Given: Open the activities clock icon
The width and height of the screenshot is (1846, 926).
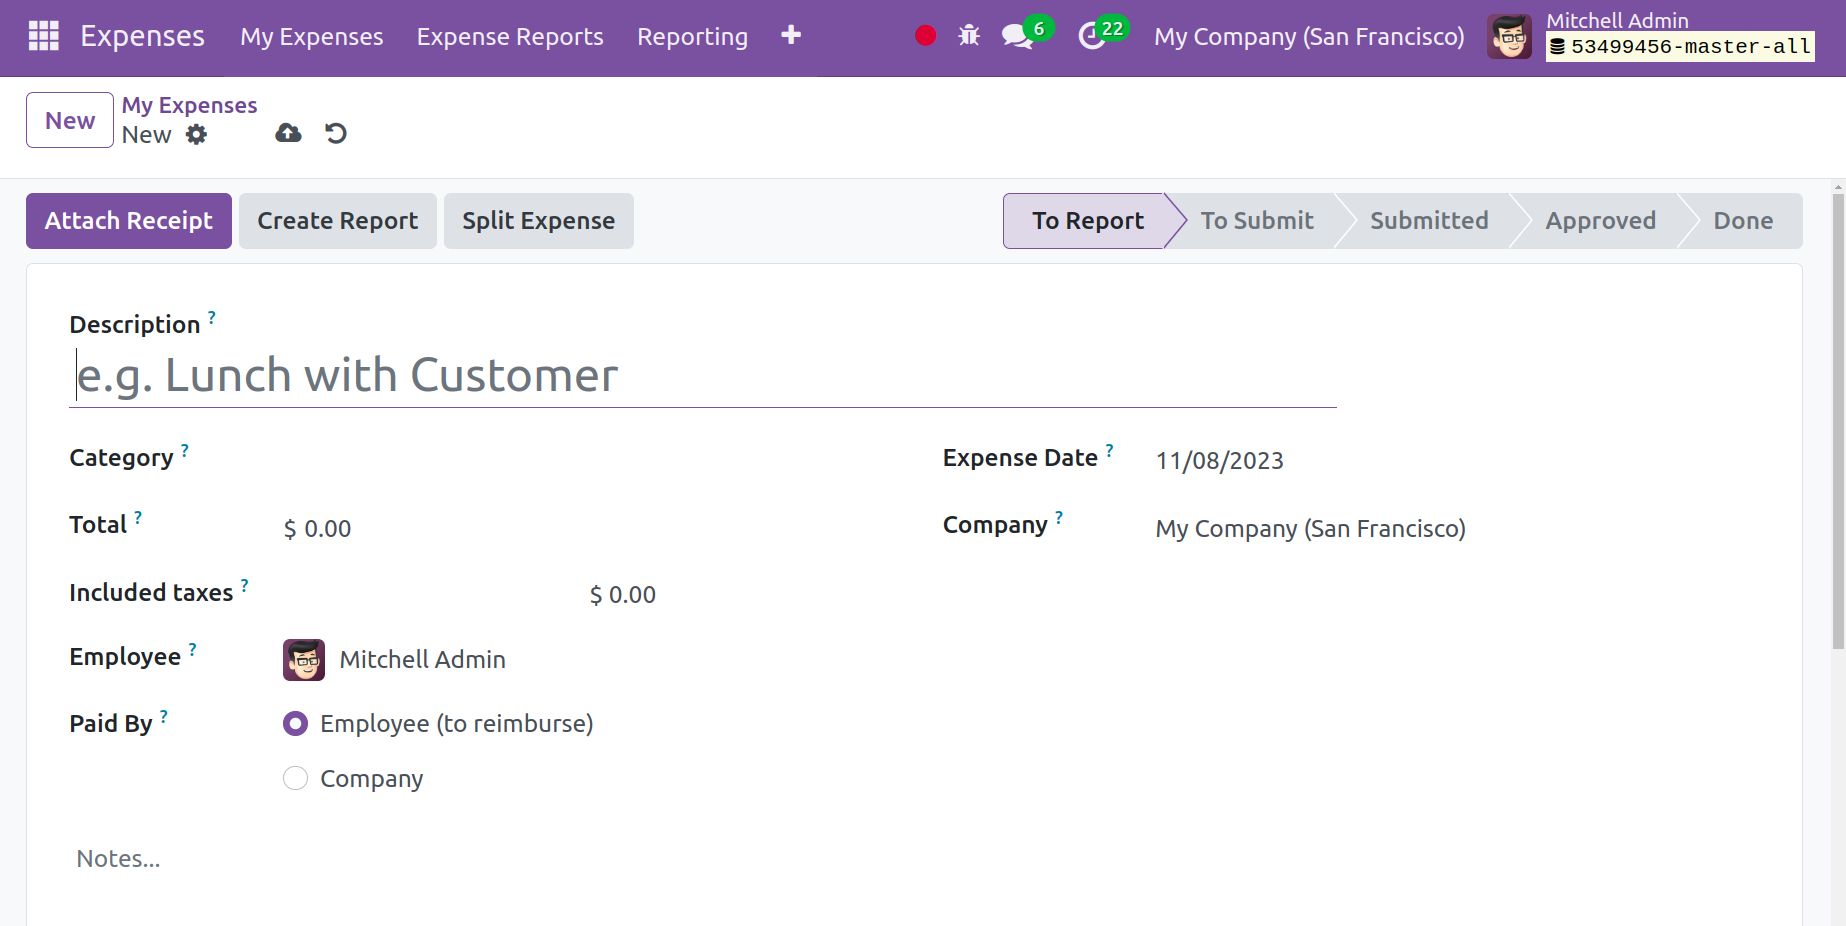Looking at the screenshot, I should 1091,37.
